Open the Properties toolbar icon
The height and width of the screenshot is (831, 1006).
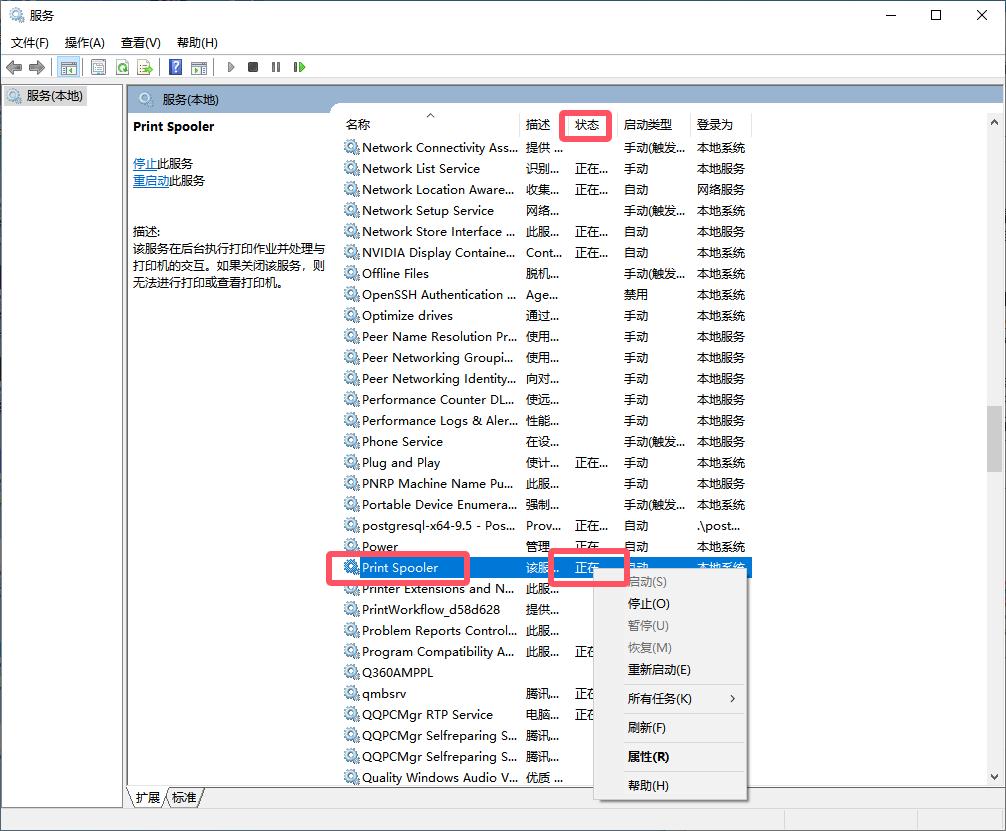pyautogui.click(x=99, y=67)
